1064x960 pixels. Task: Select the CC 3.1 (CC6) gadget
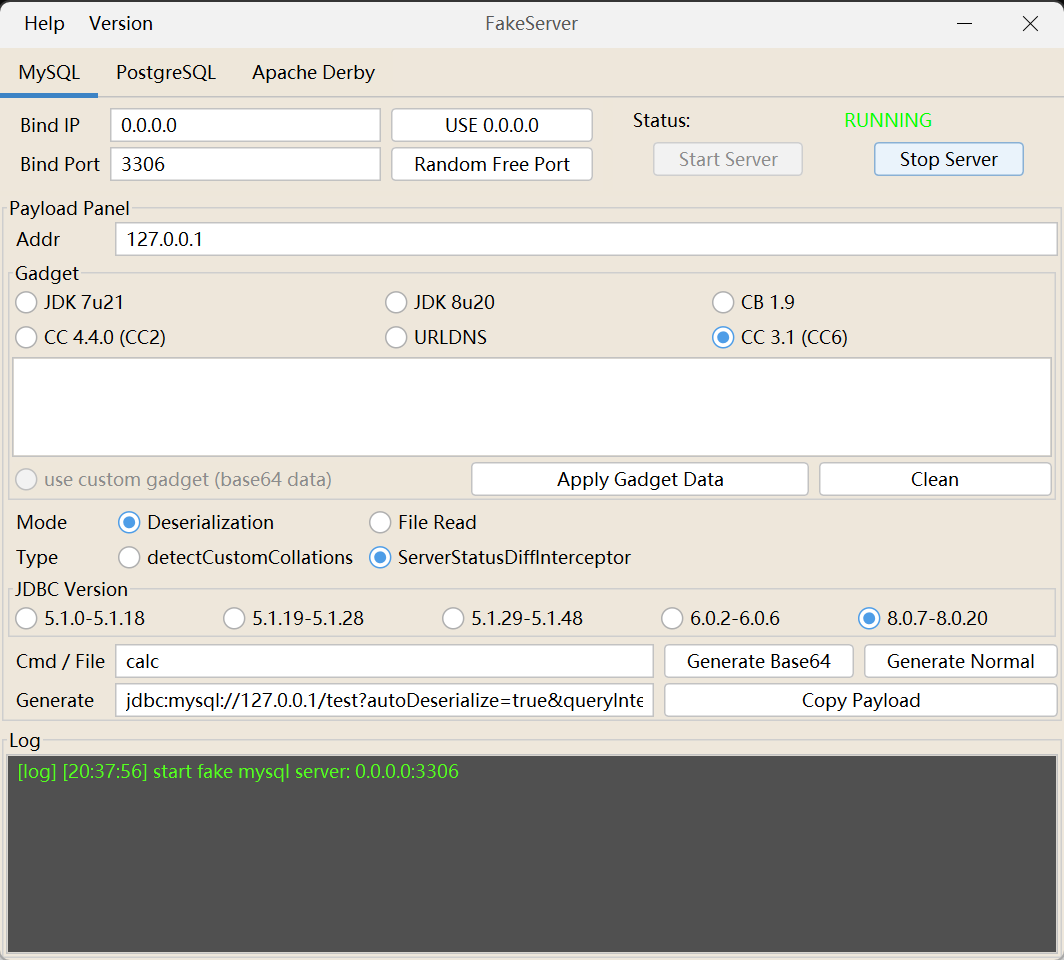coord(780,338)
